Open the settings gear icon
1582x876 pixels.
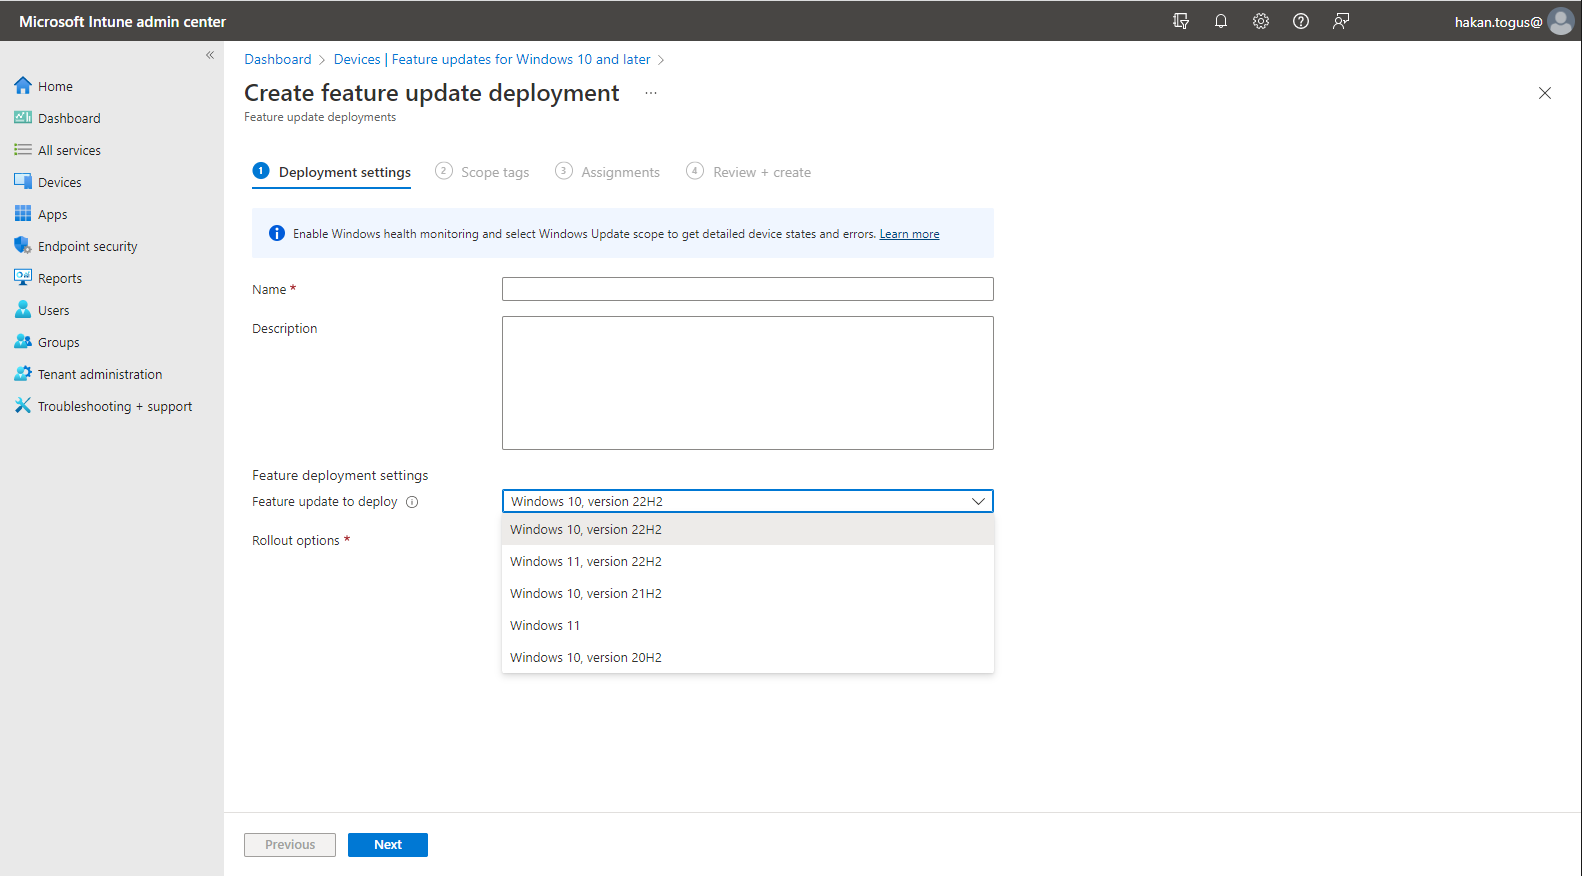pos(1261,21)
